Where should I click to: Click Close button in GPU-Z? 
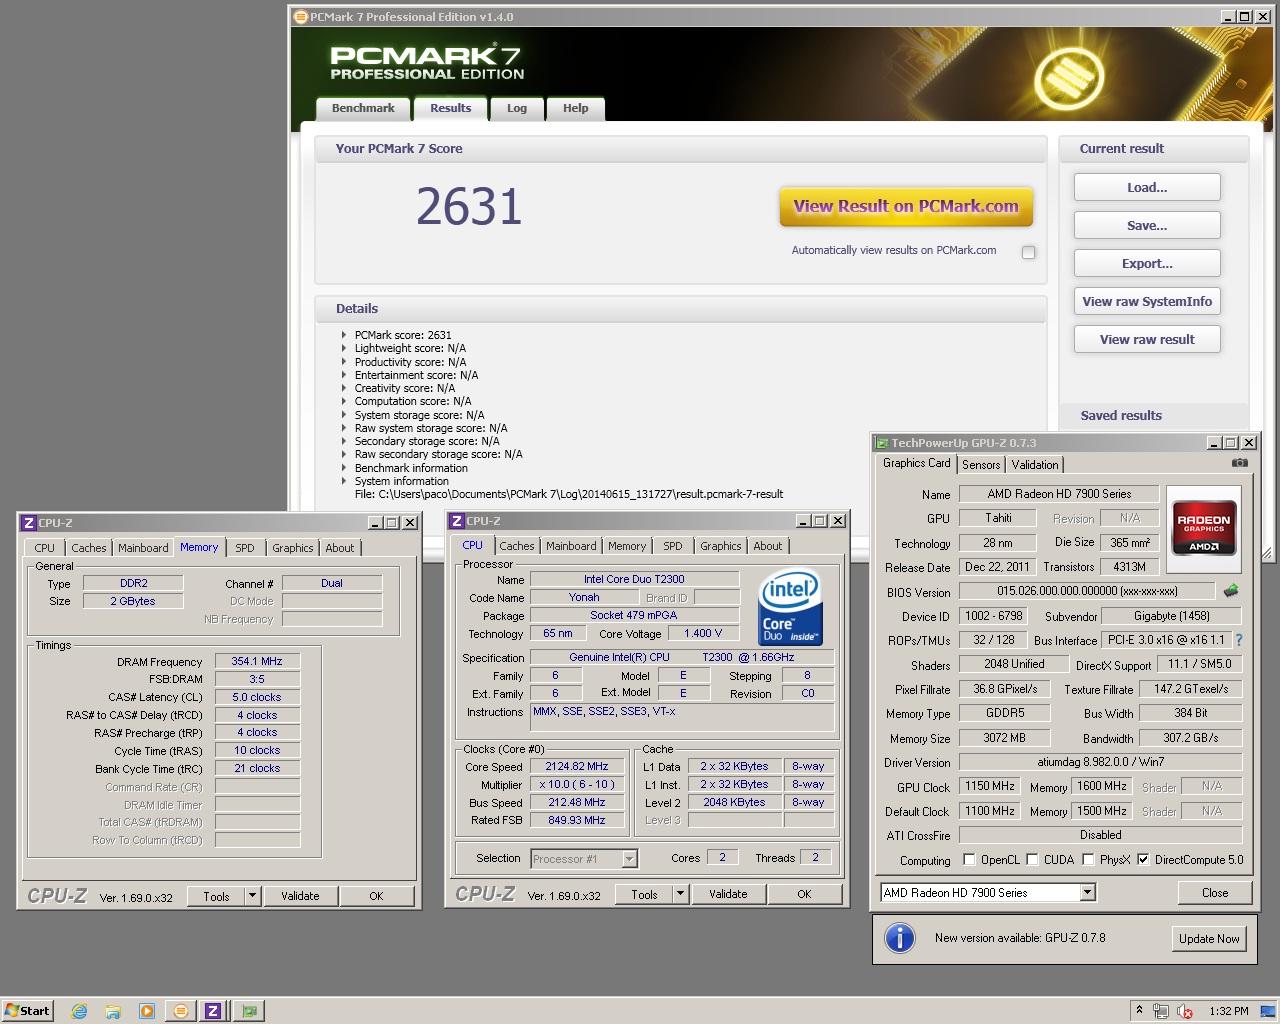(1215, 892)
